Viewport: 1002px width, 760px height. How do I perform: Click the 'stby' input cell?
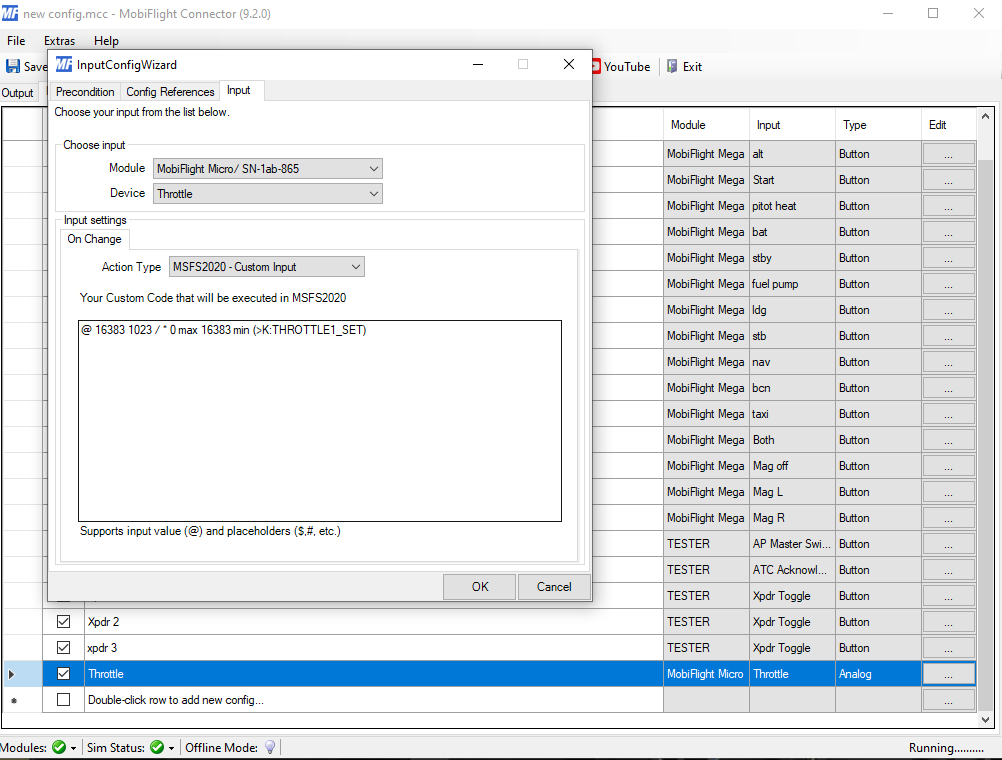792,258
